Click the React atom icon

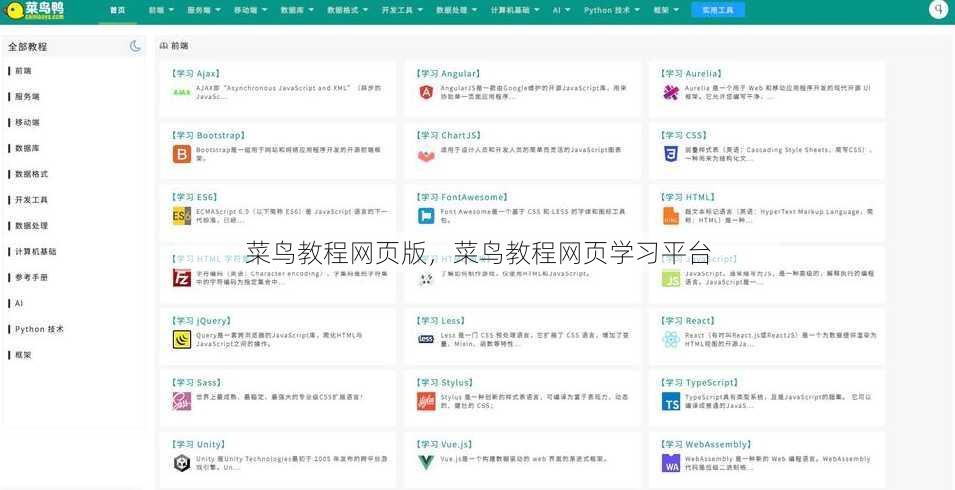coord(671,340)
